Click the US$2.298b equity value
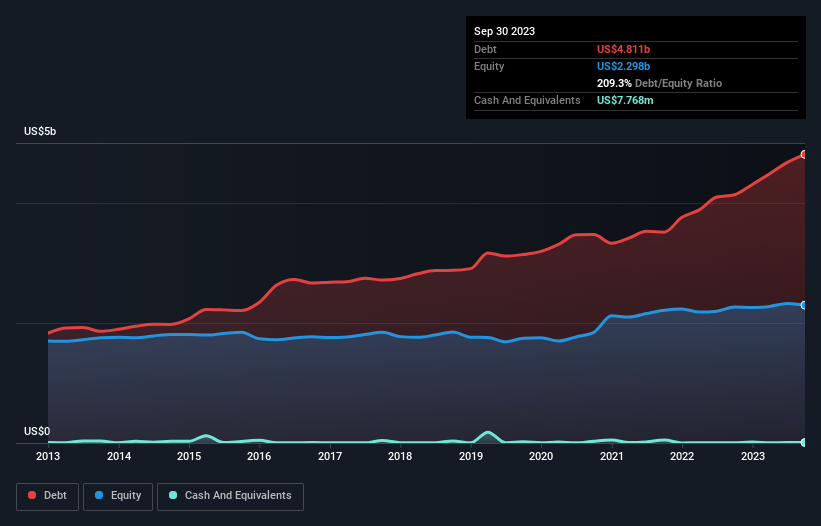The width and height of the screenshot is (821, 526). [623, 66]
